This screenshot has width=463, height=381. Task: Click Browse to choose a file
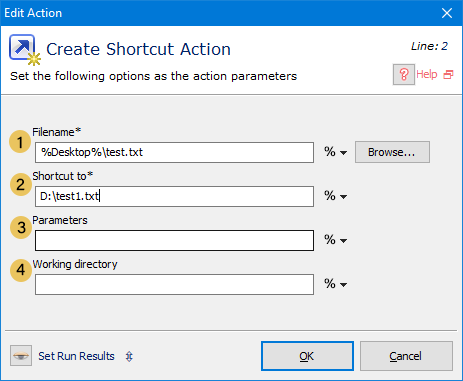[x=392, y=152]
